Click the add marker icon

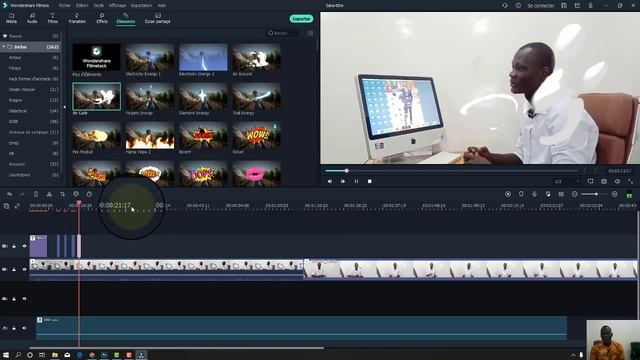click(x=521, y=194)
